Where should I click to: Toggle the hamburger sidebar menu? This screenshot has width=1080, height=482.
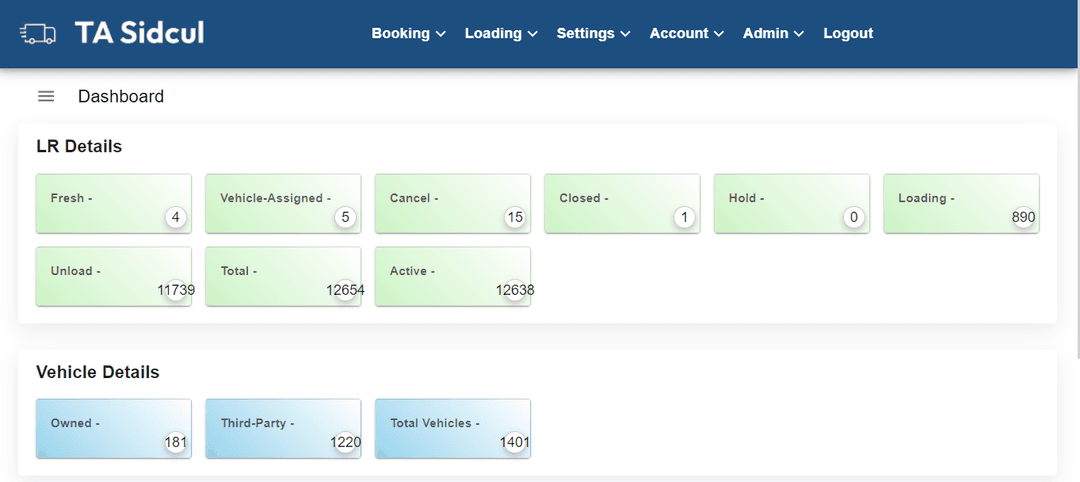[x=46, y=97]
